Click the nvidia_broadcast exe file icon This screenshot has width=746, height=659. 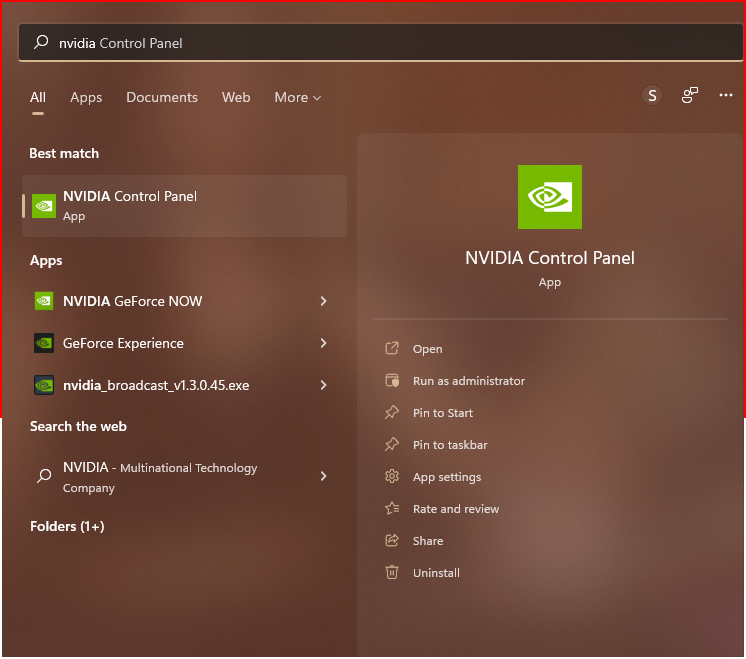44,385
